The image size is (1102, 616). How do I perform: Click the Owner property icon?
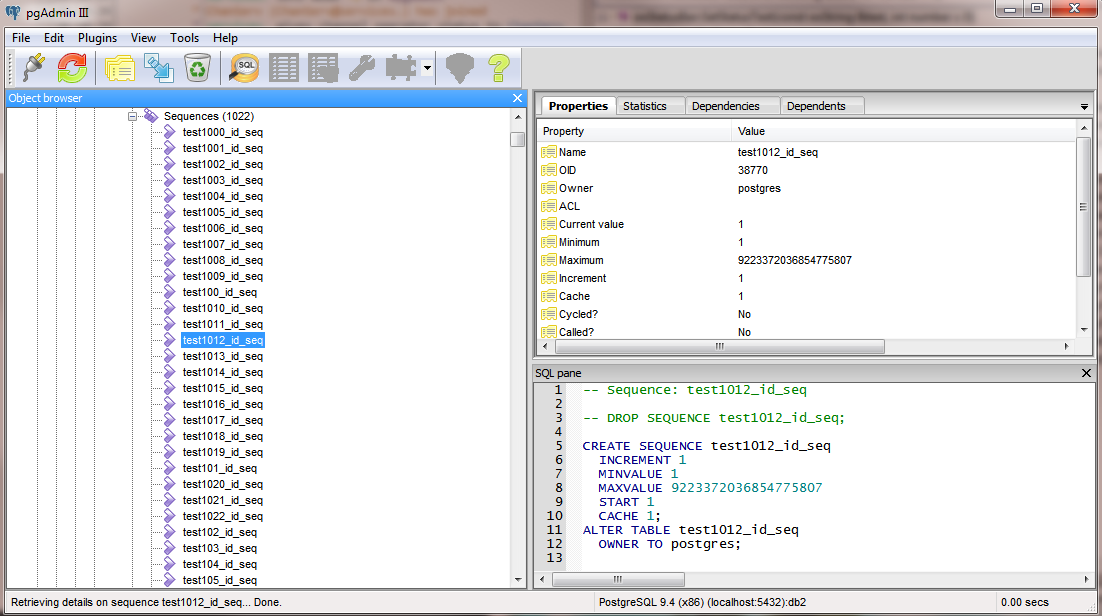click(x=549, y=188)
